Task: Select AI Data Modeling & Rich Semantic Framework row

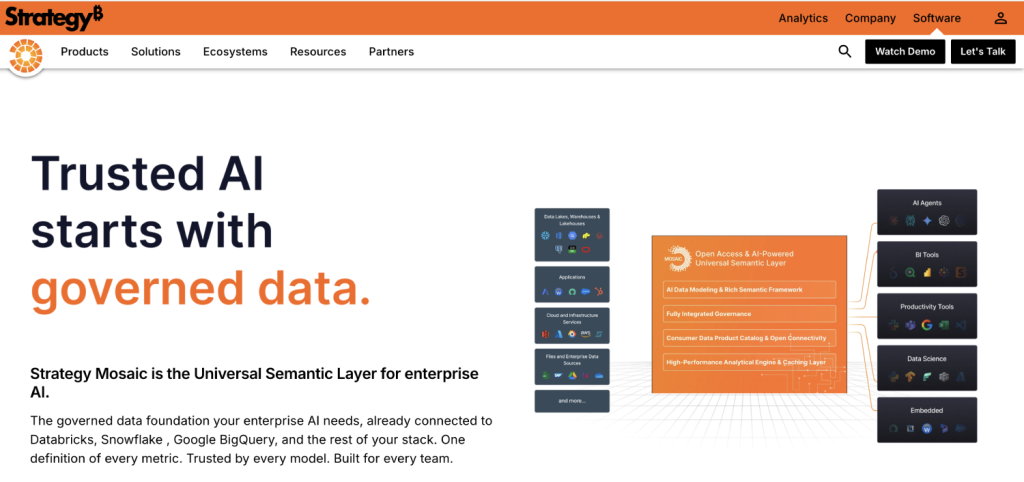Action: pyautogui.click(x=749, y=289)
